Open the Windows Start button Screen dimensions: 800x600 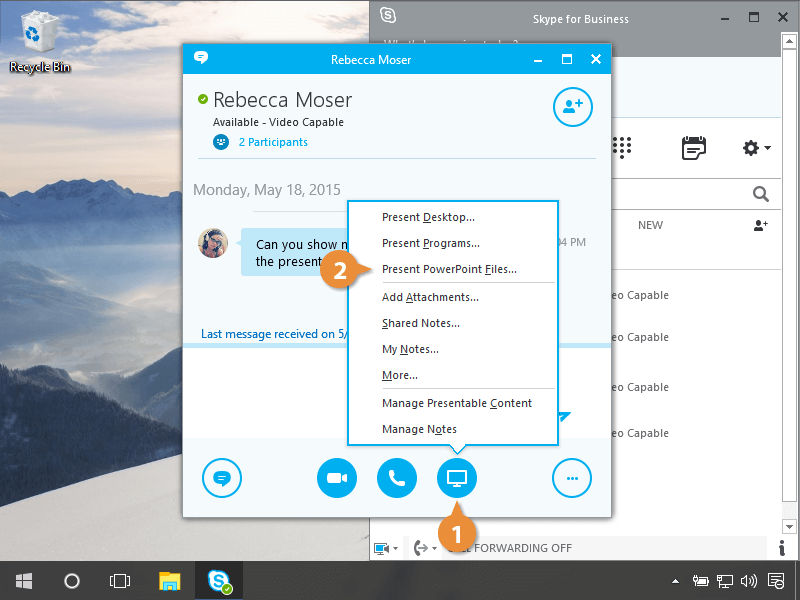tap(24, 580)
